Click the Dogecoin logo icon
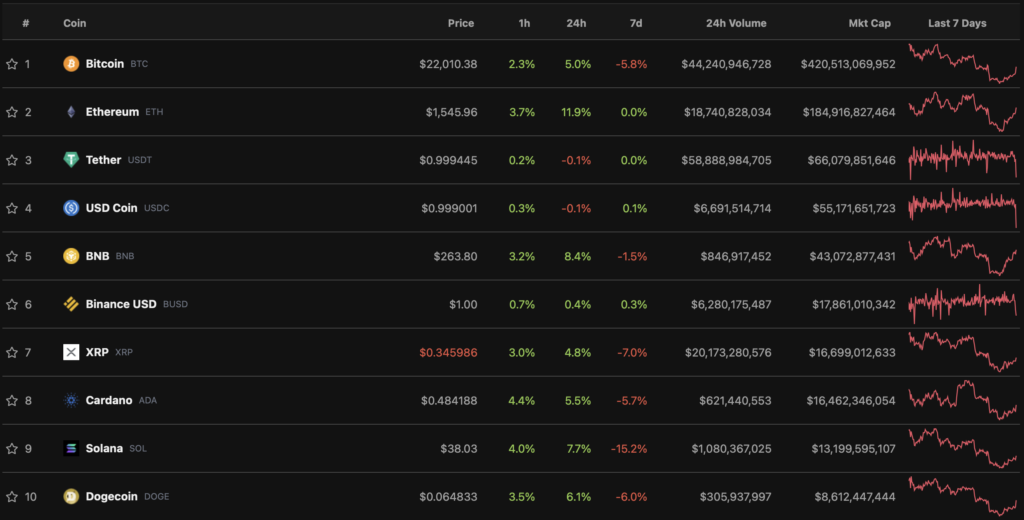 (71, 496)
